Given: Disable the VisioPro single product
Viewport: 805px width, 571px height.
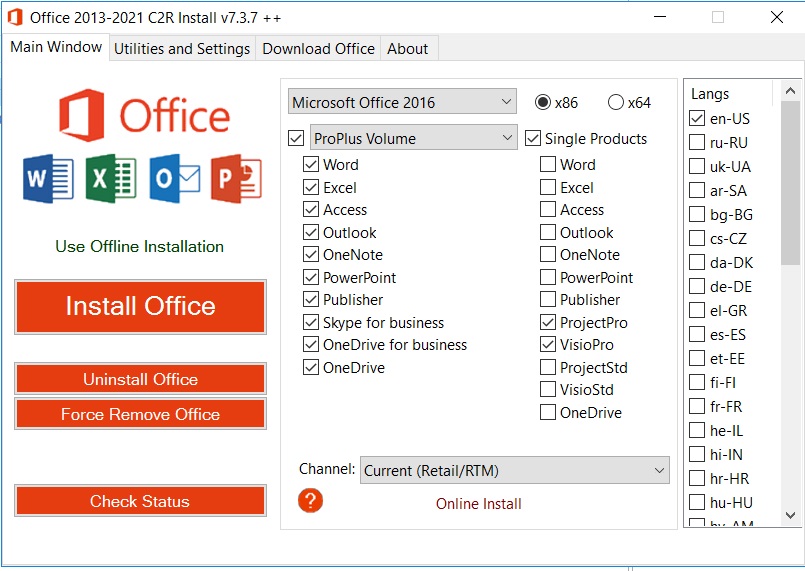Looking at the screenshot, I should [548, 345].
